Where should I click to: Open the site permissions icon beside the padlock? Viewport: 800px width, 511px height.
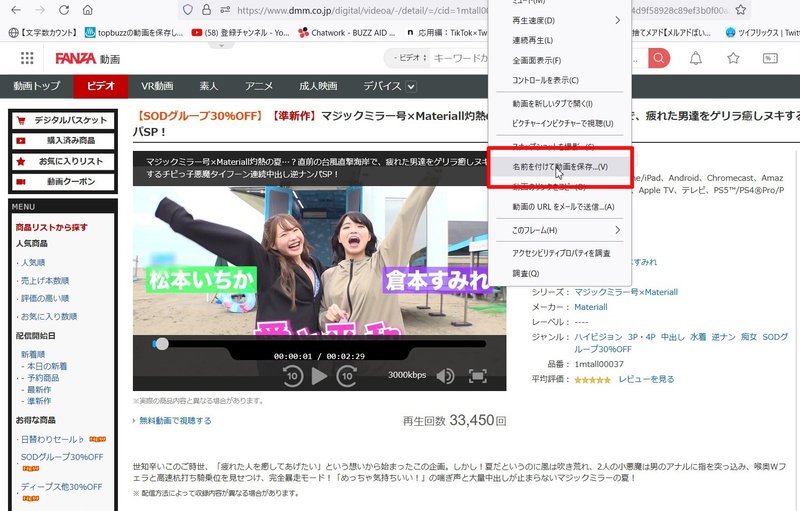click(225, 10)
